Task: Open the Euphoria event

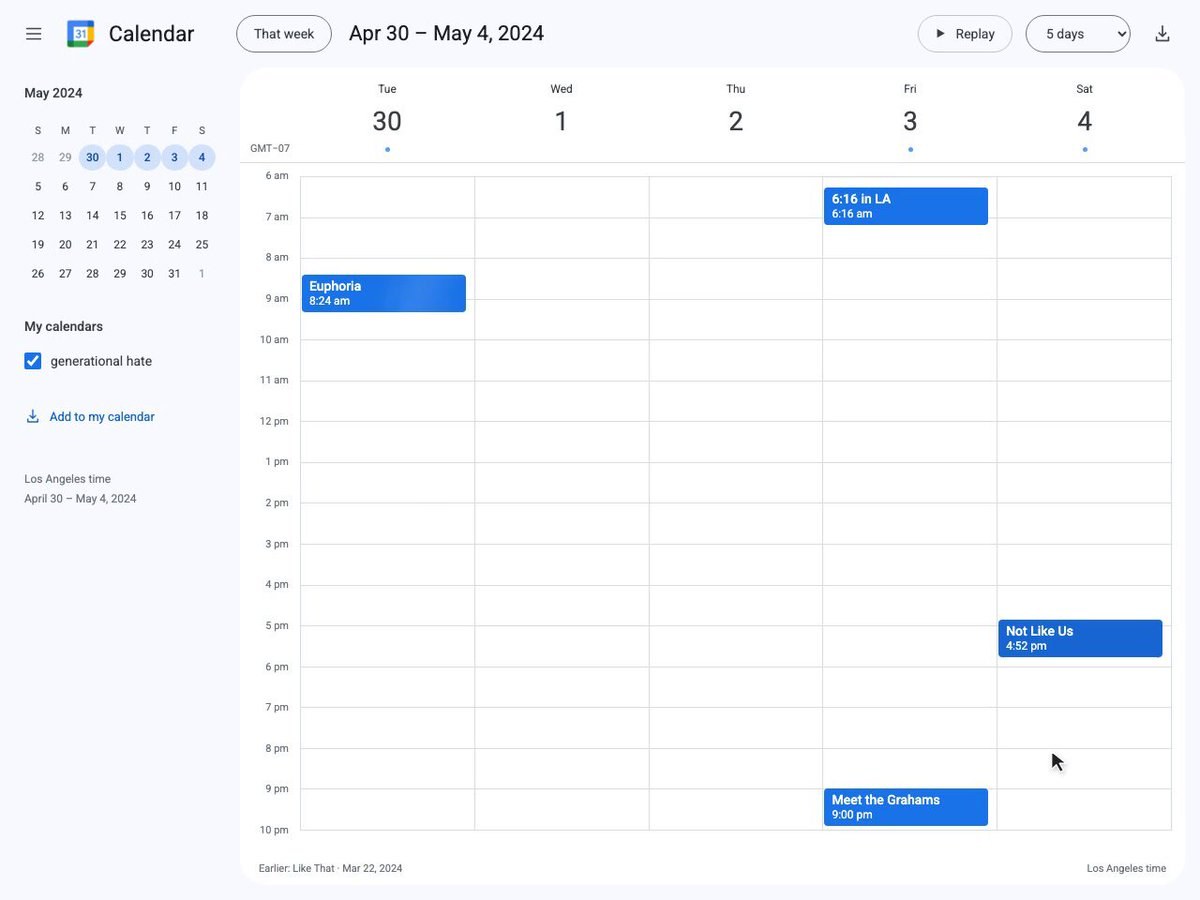Action: click(384, 293)
